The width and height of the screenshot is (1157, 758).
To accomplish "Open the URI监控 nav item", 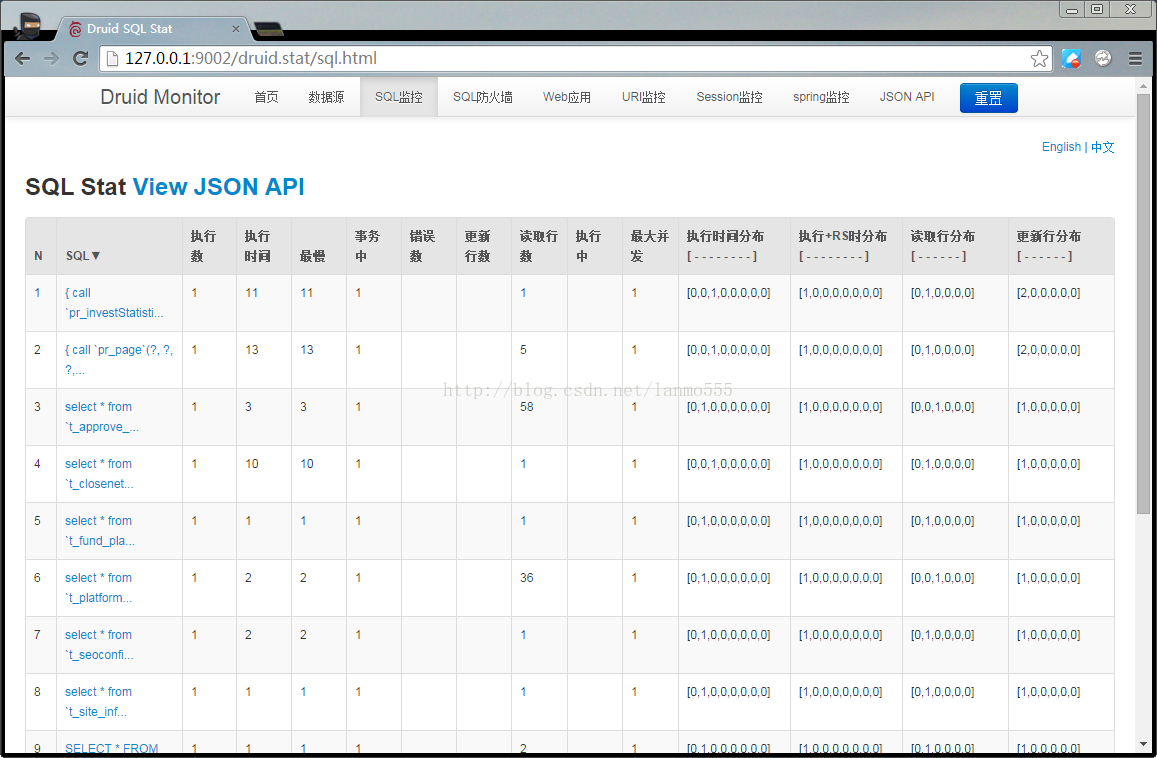I will pos(643,97).
